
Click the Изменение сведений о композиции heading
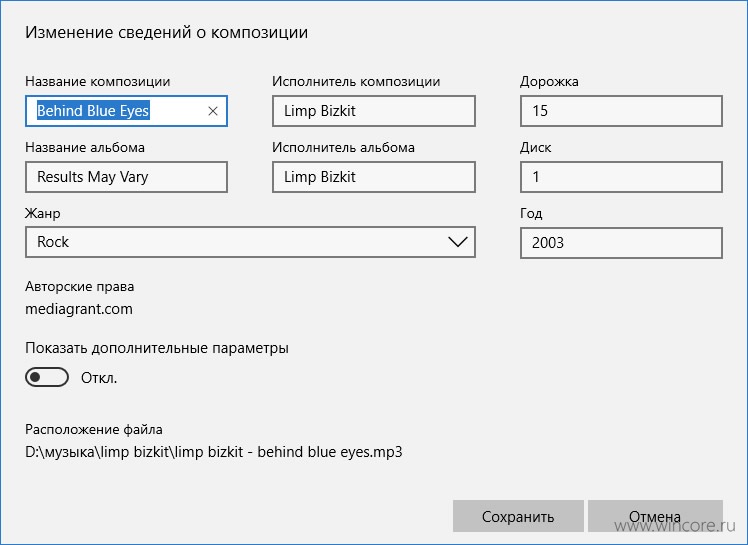(x=166, y=32)
